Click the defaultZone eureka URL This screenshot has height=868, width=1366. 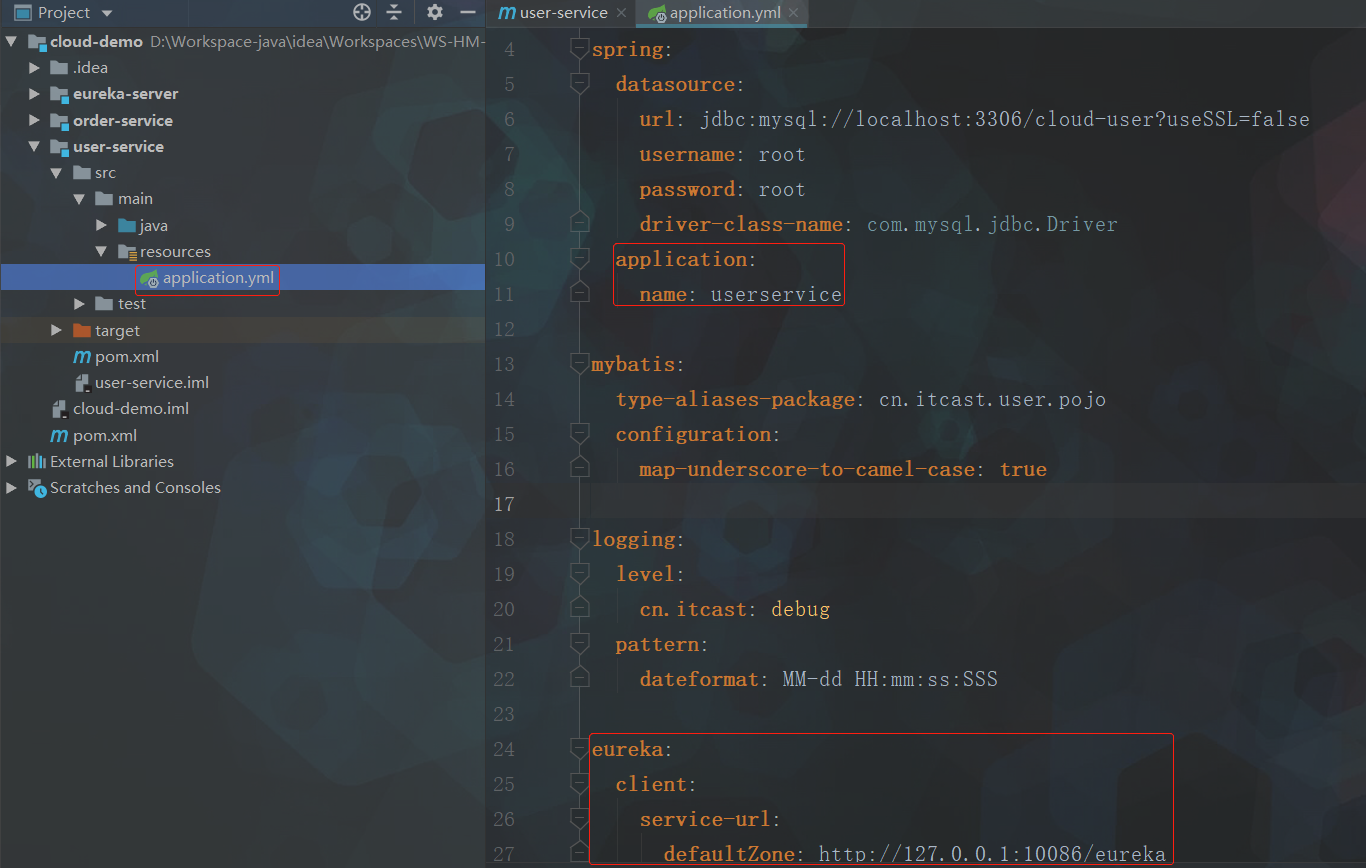point(992,854)
